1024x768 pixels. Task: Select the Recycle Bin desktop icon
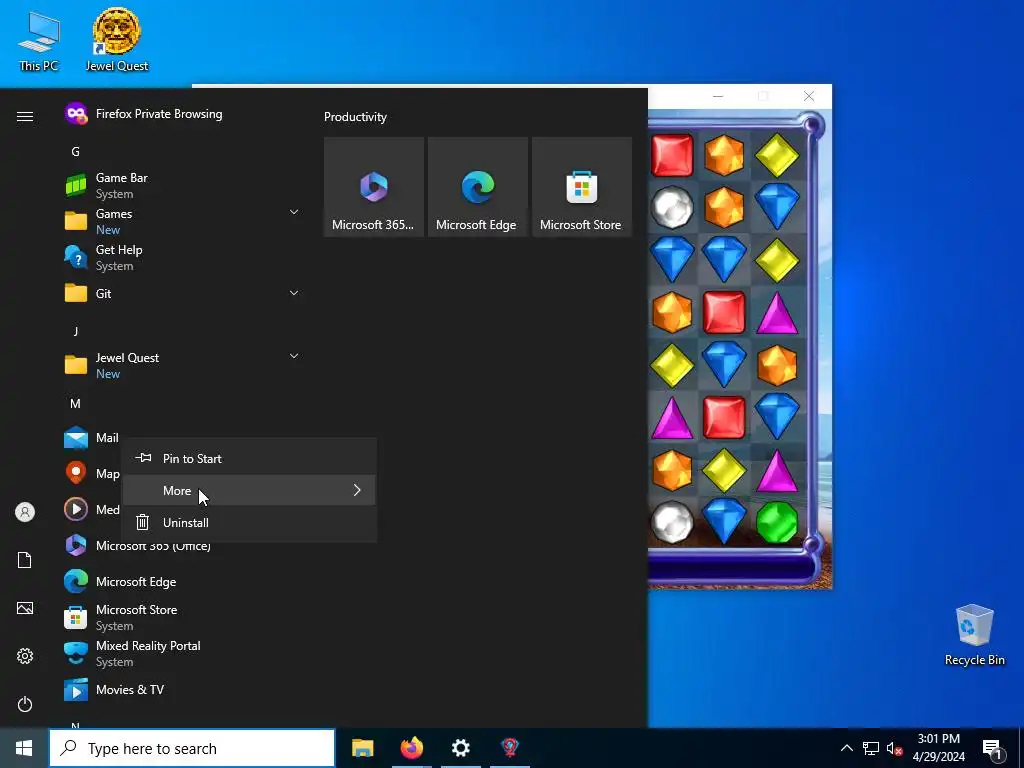pyautogui.click(x=974, y=635)
